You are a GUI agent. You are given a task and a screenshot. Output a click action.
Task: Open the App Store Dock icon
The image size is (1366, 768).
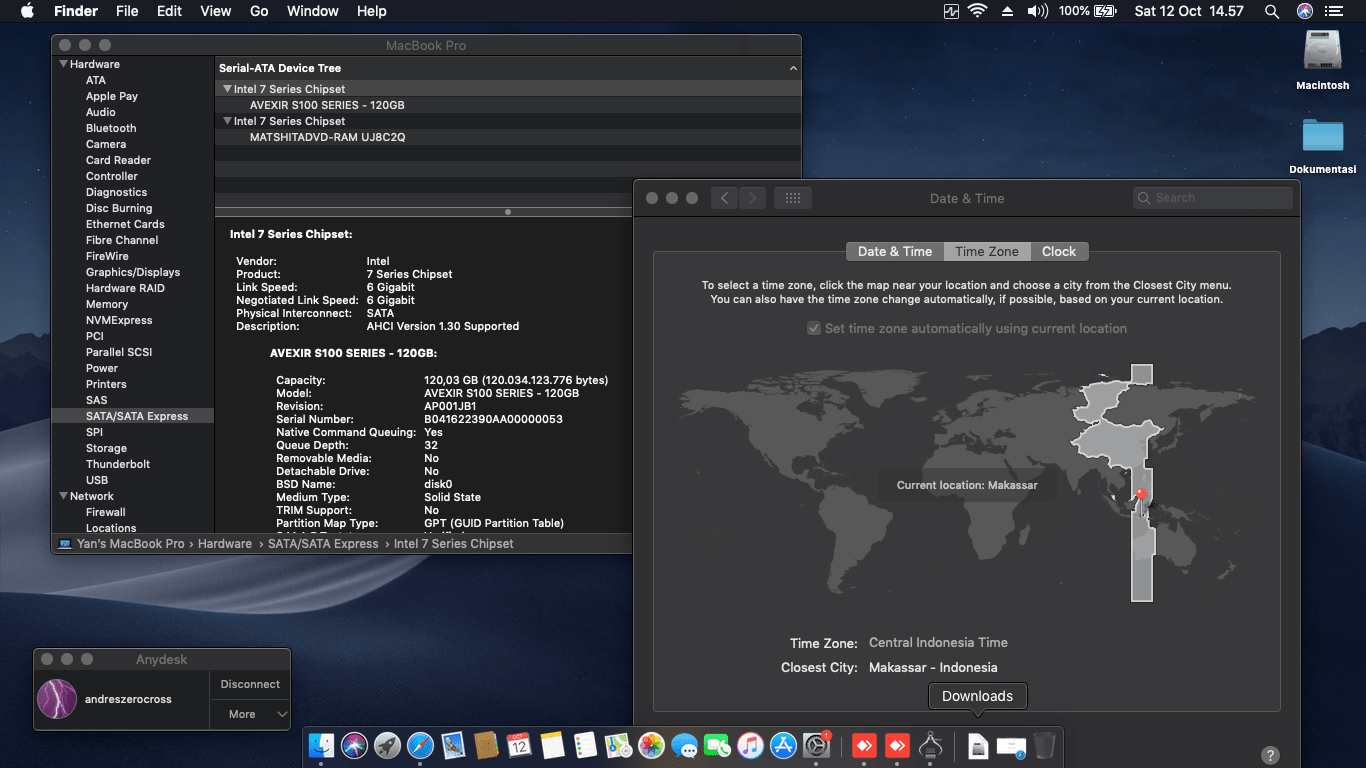783,745
